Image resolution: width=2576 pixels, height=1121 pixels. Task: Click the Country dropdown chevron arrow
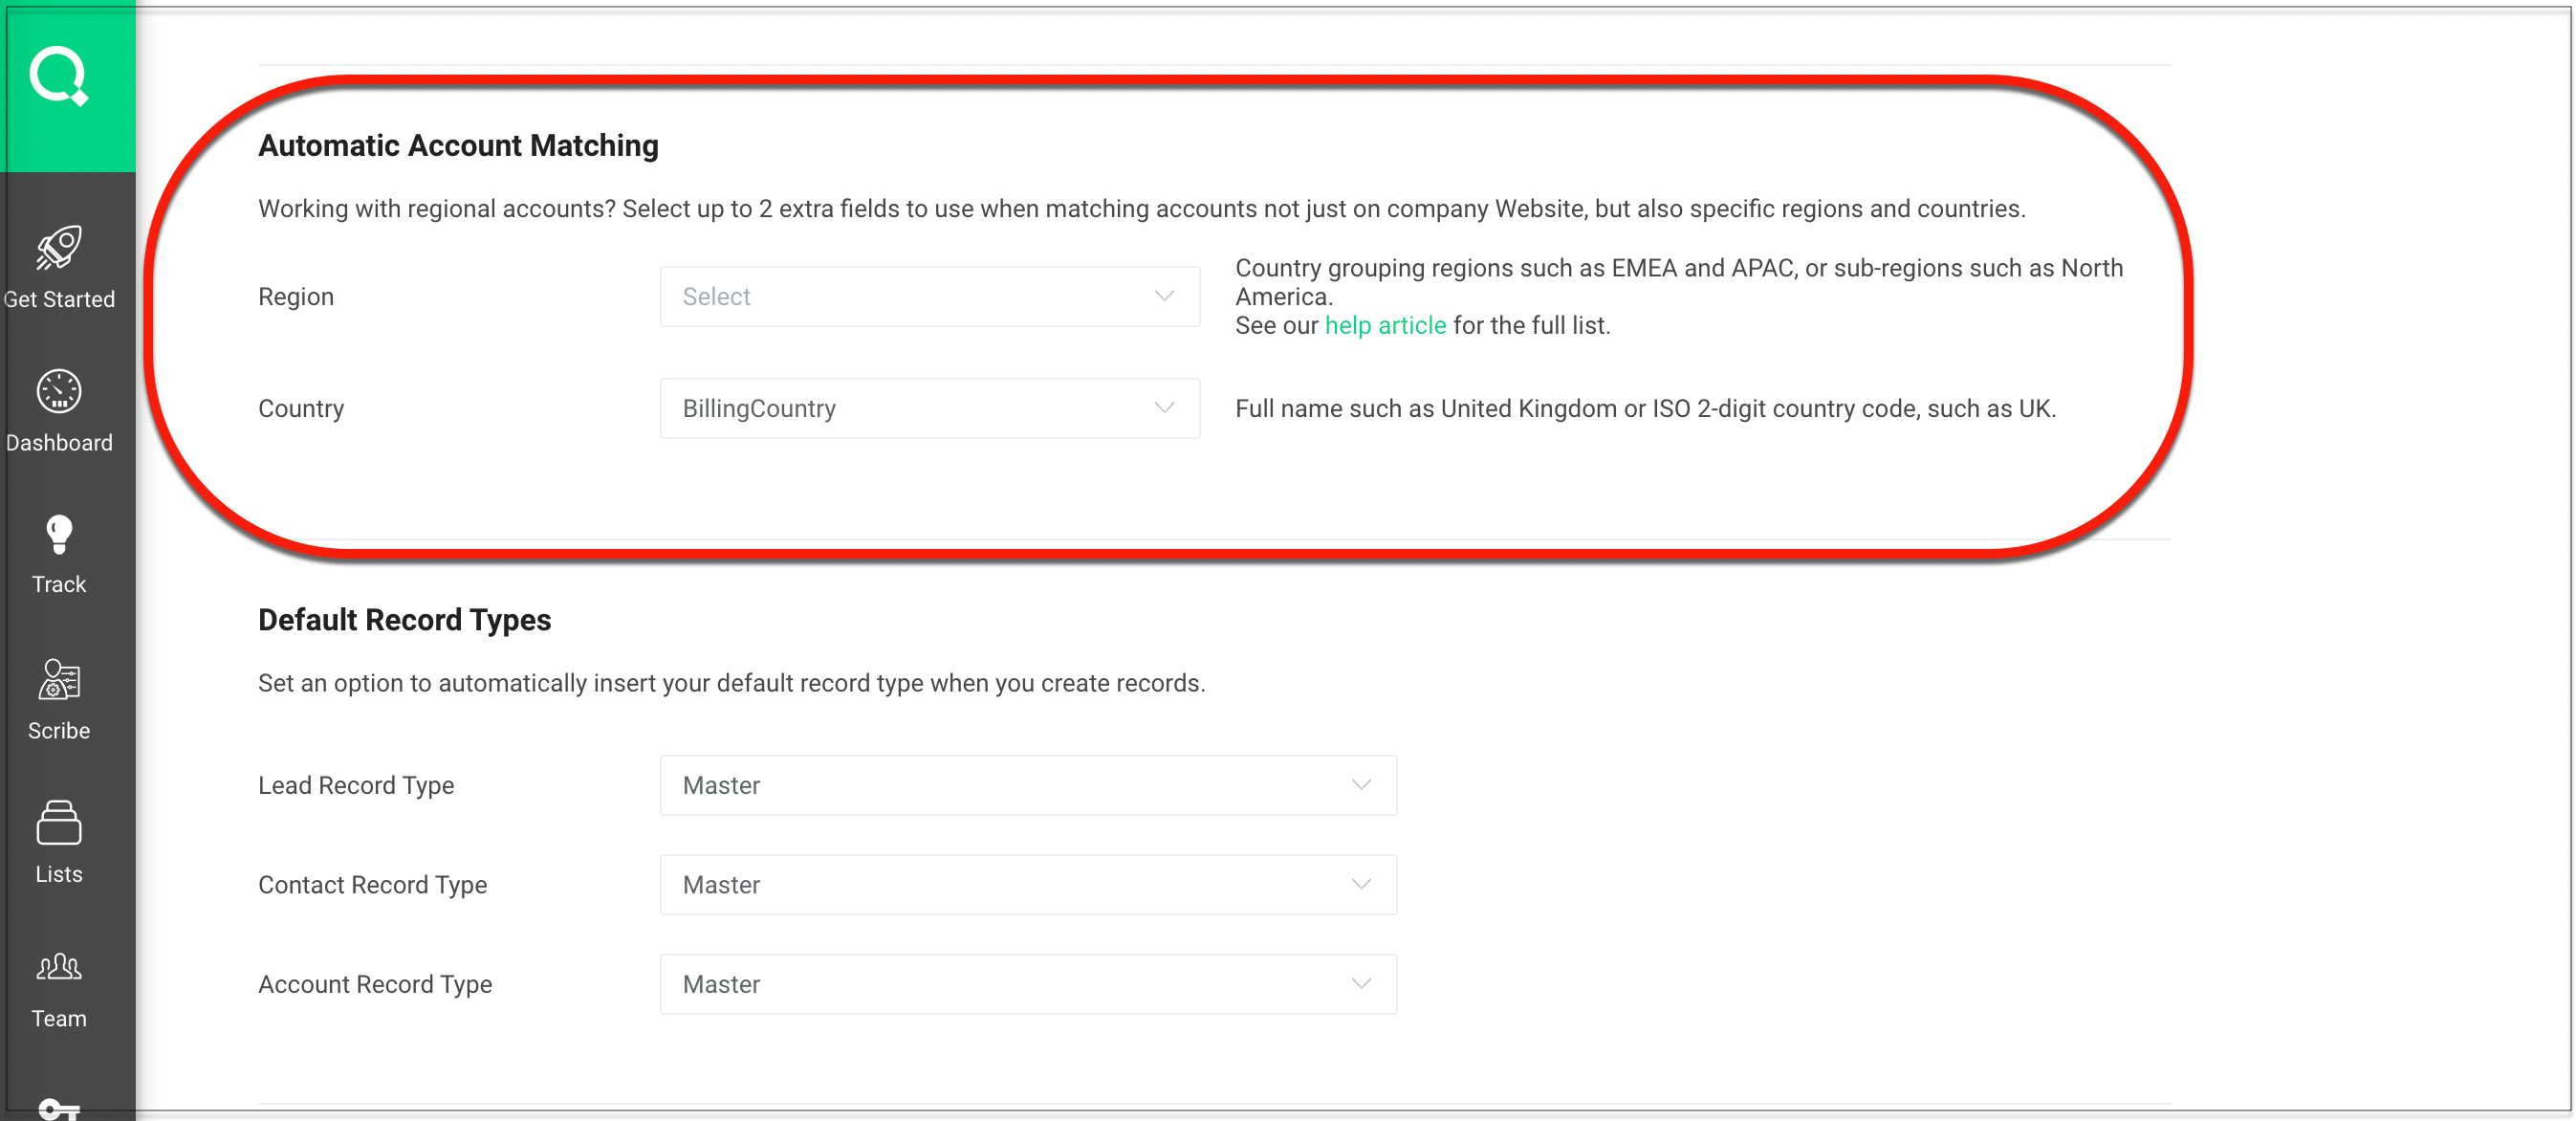(x=1164, y=409)
